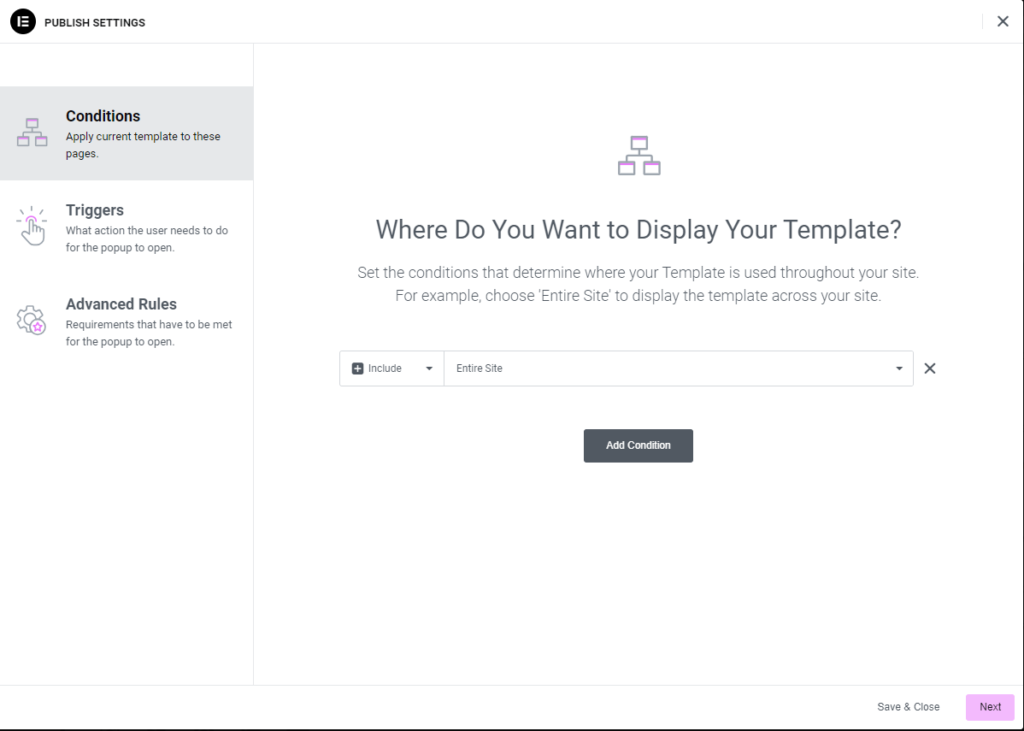Screen dimensions: 1024x731
Task: Click the plus icon beside Include
Action: tap(357, 368)
